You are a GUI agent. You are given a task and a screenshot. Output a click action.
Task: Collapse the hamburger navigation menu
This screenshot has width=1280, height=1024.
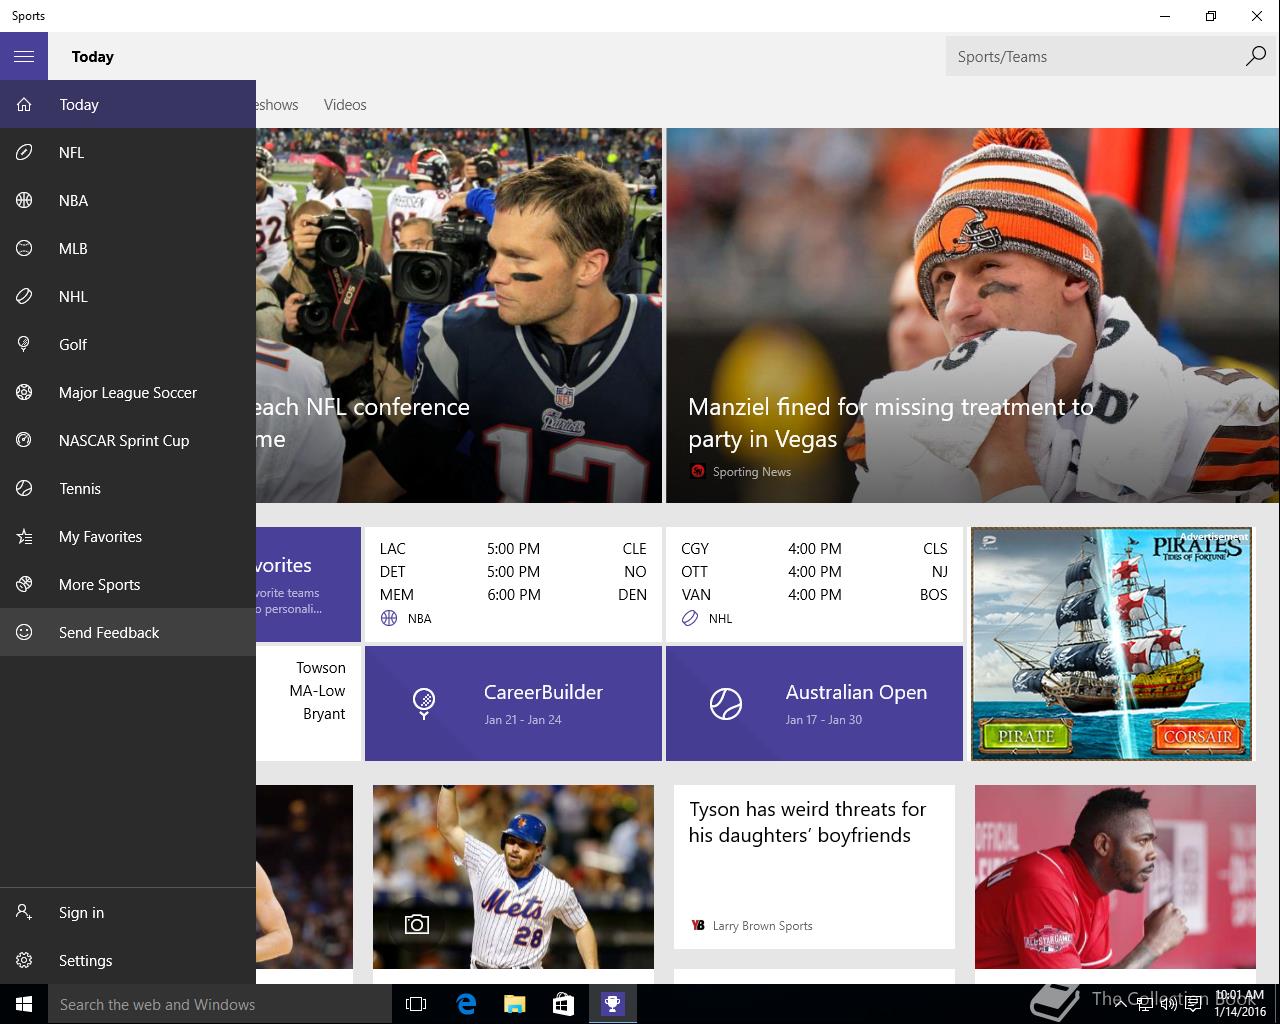click(x=24, y=56)
